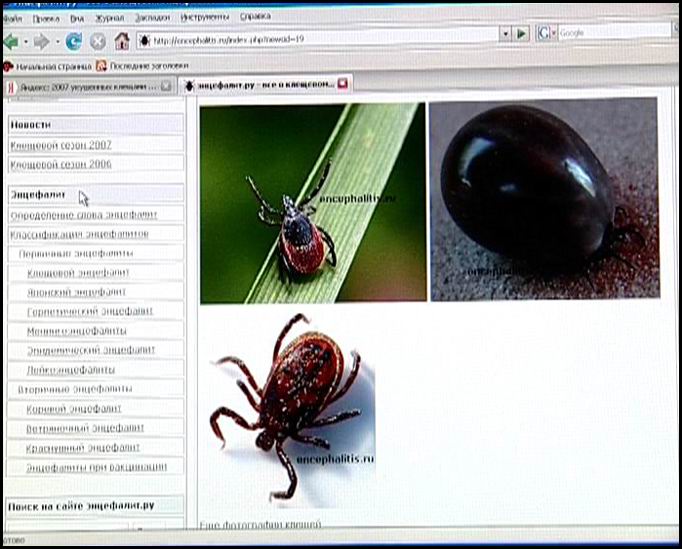Reload the page with the refresh icon
Screen dimensions: 682x549
tap(74, 41)
